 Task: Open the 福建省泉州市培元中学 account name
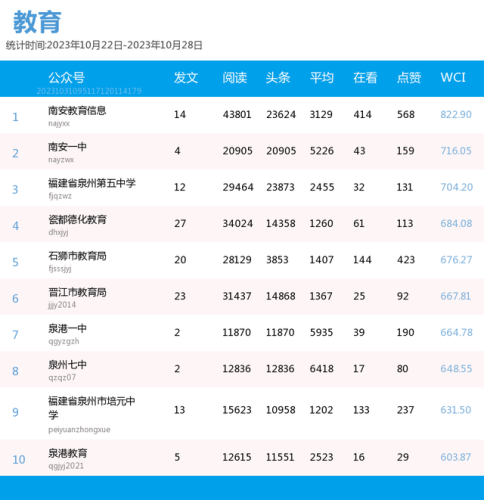point(92,408)
